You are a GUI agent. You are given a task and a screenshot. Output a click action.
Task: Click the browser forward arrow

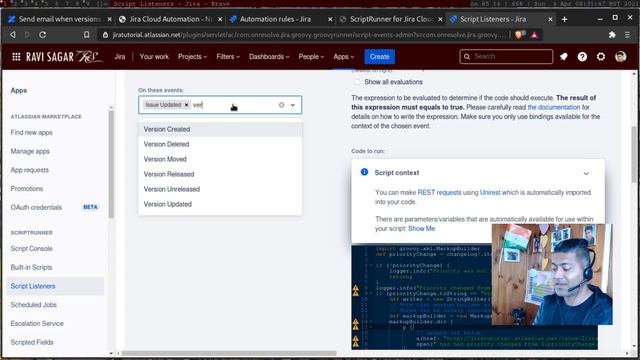point(27,35)
